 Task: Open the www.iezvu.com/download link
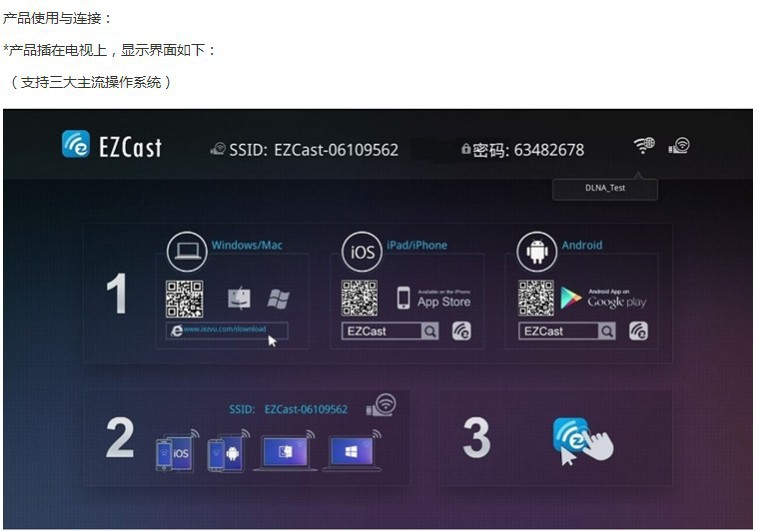[x=229, y=330]
